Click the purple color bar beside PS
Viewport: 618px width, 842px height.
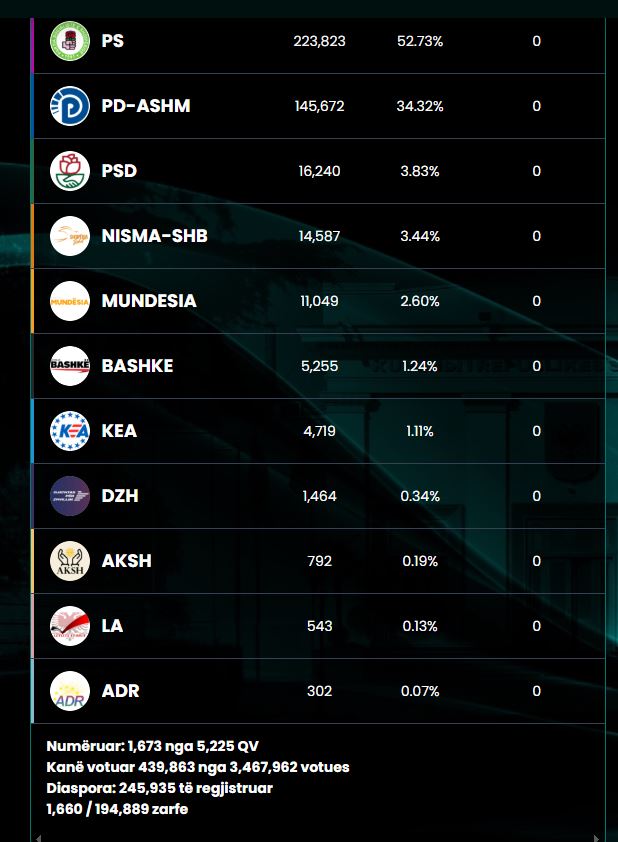point(33,41)
